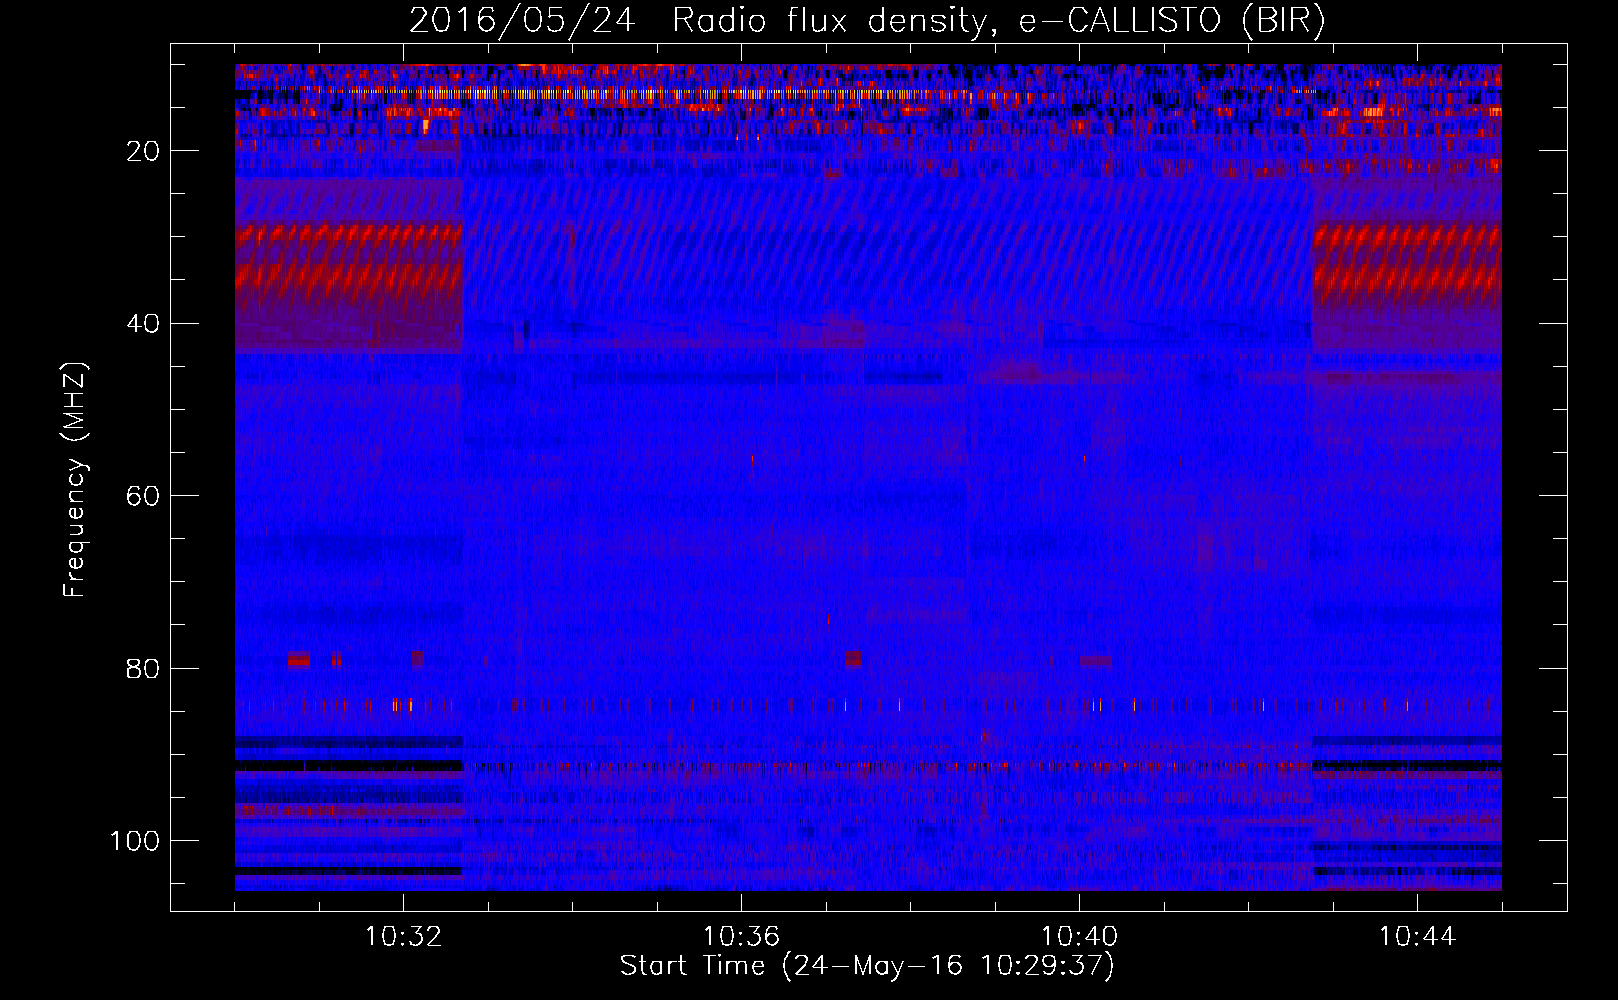Click the frequency tick label "40"
The height and width of the screenshot is (1000, 1618).
point(144,324)
